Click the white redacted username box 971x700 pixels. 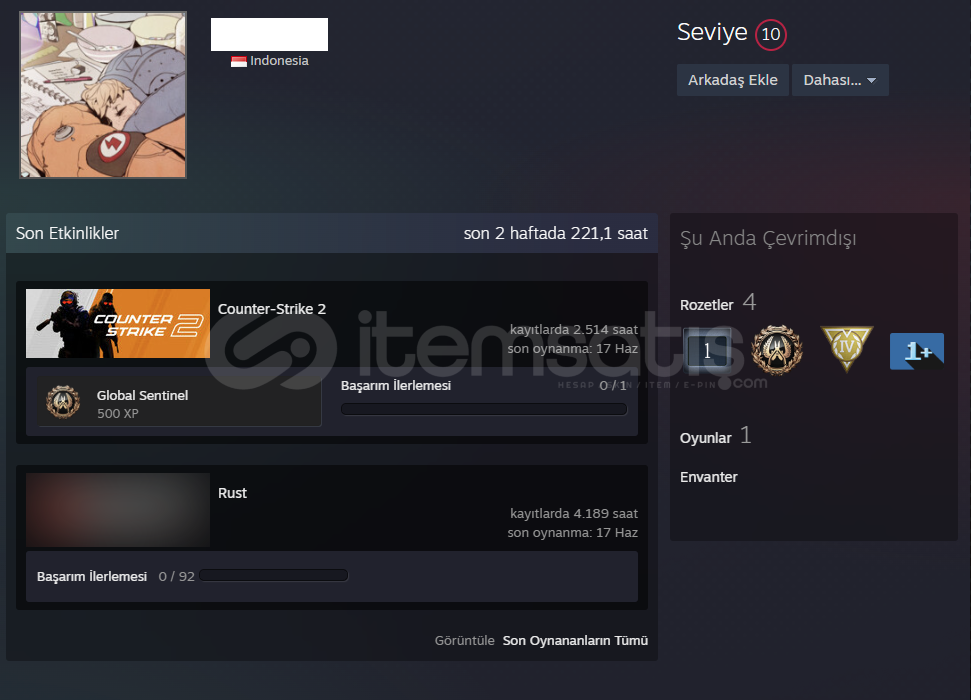point(269,34)
